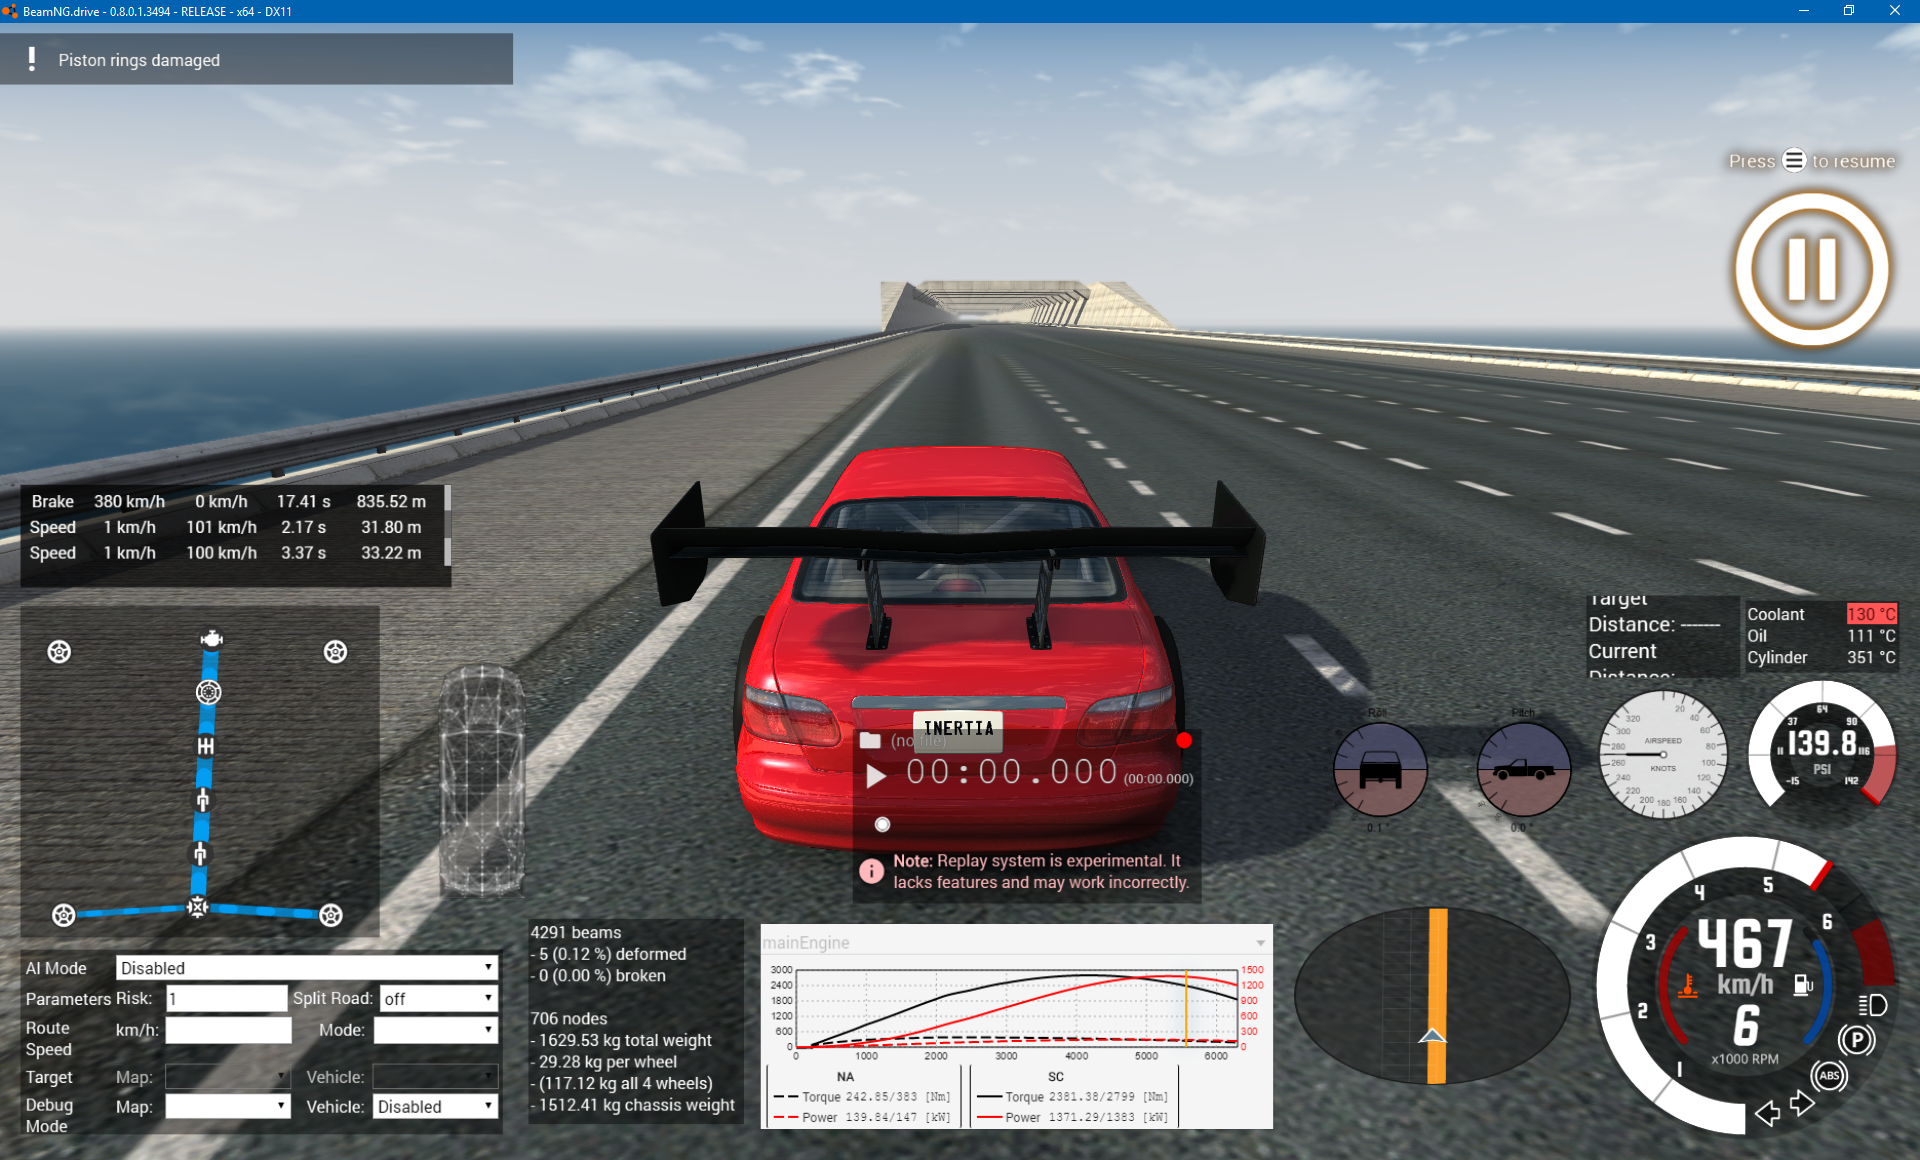This screenshot has width=1920, height=1160.
Task: Click the front-right wheel icon in drivetrain
Action: click(335, 652)
